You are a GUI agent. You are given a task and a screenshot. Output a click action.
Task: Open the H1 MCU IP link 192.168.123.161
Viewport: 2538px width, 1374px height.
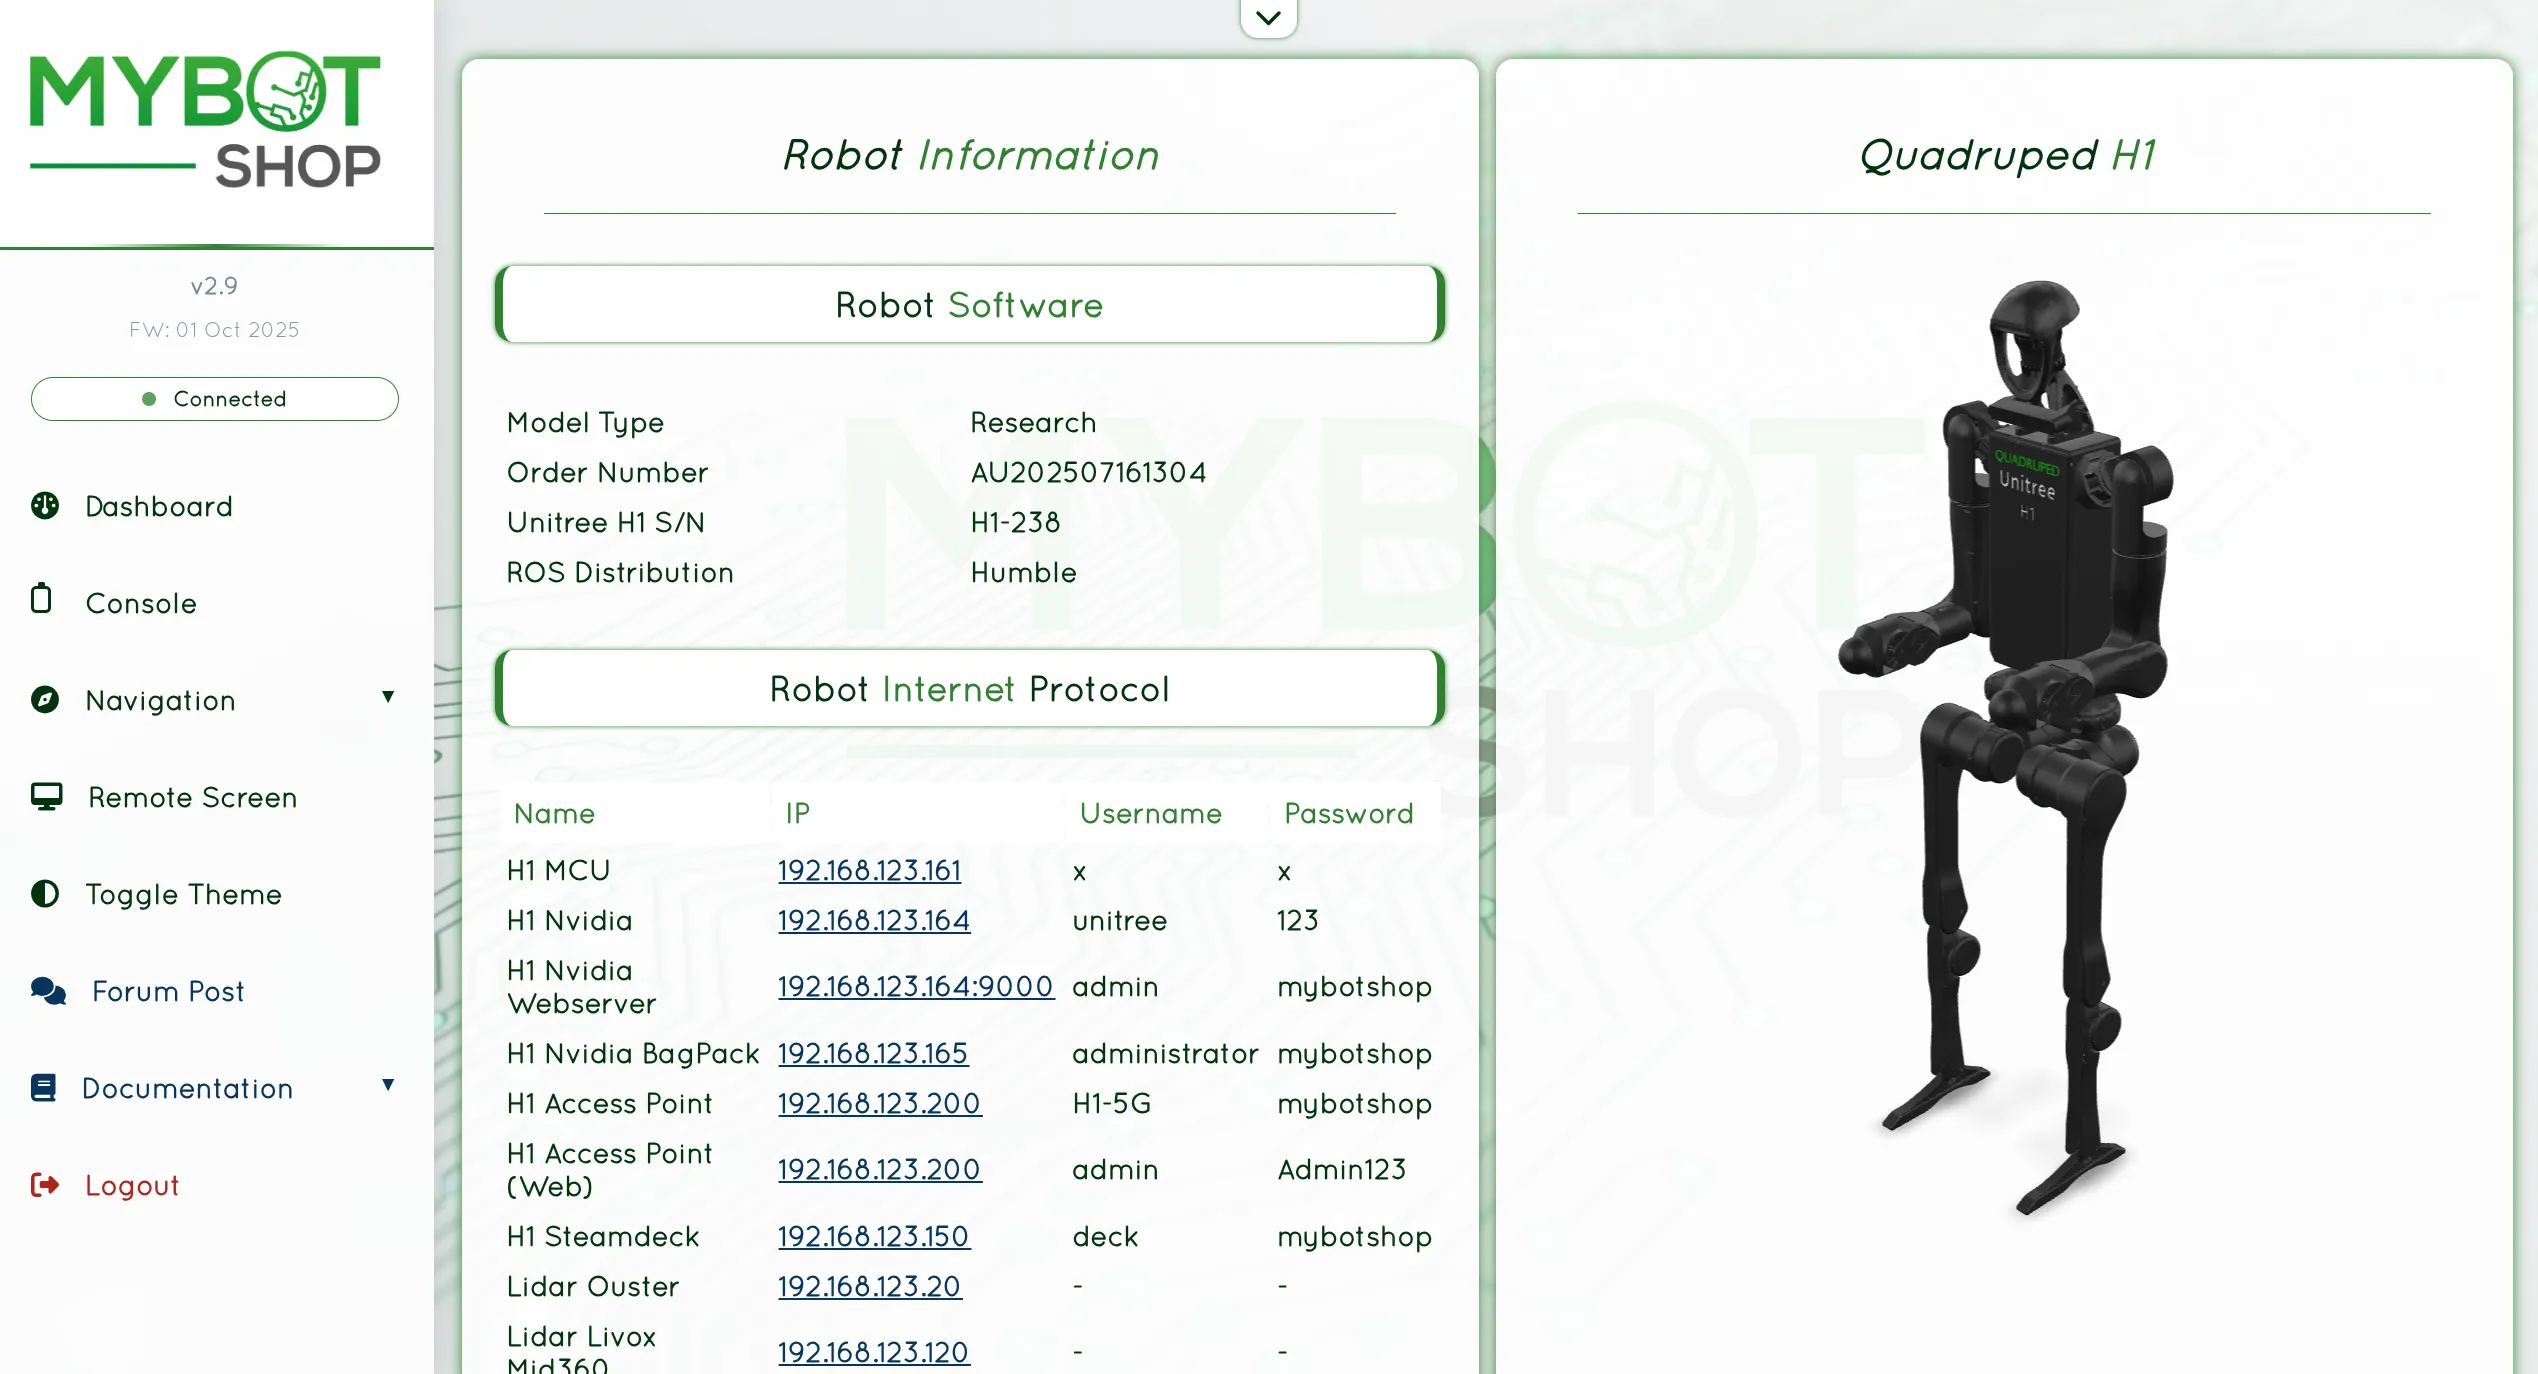click(x=869, y=870)
